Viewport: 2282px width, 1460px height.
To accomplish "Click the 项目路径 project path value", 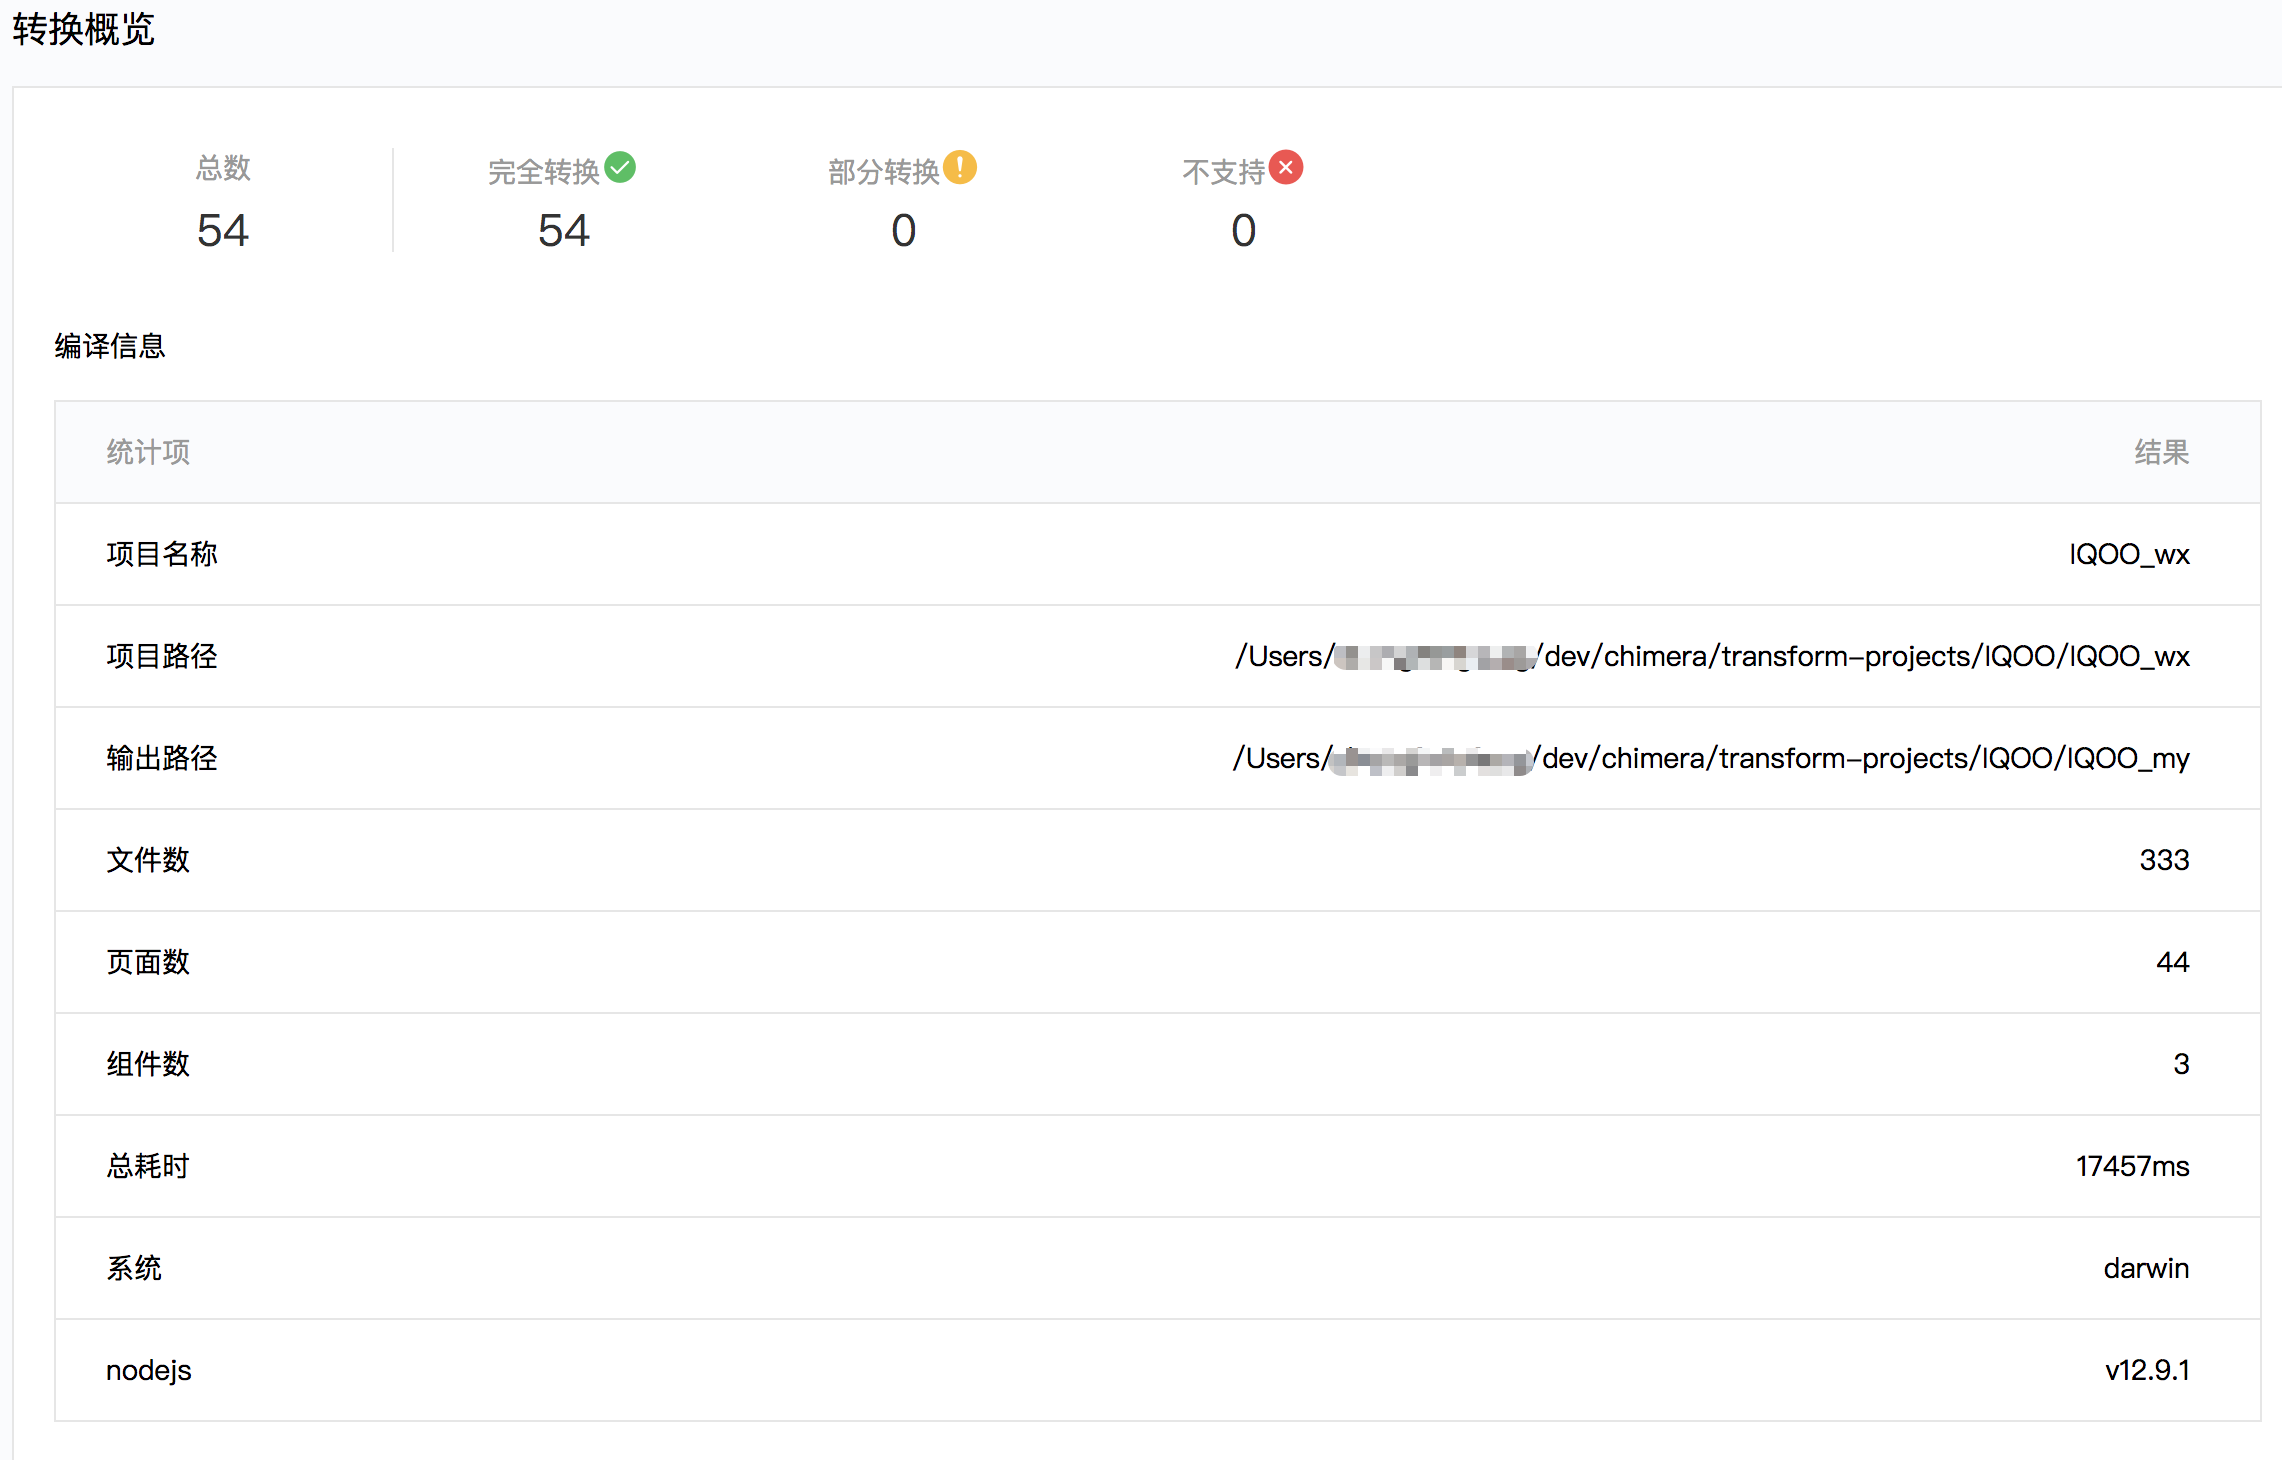I will 1712,656.
